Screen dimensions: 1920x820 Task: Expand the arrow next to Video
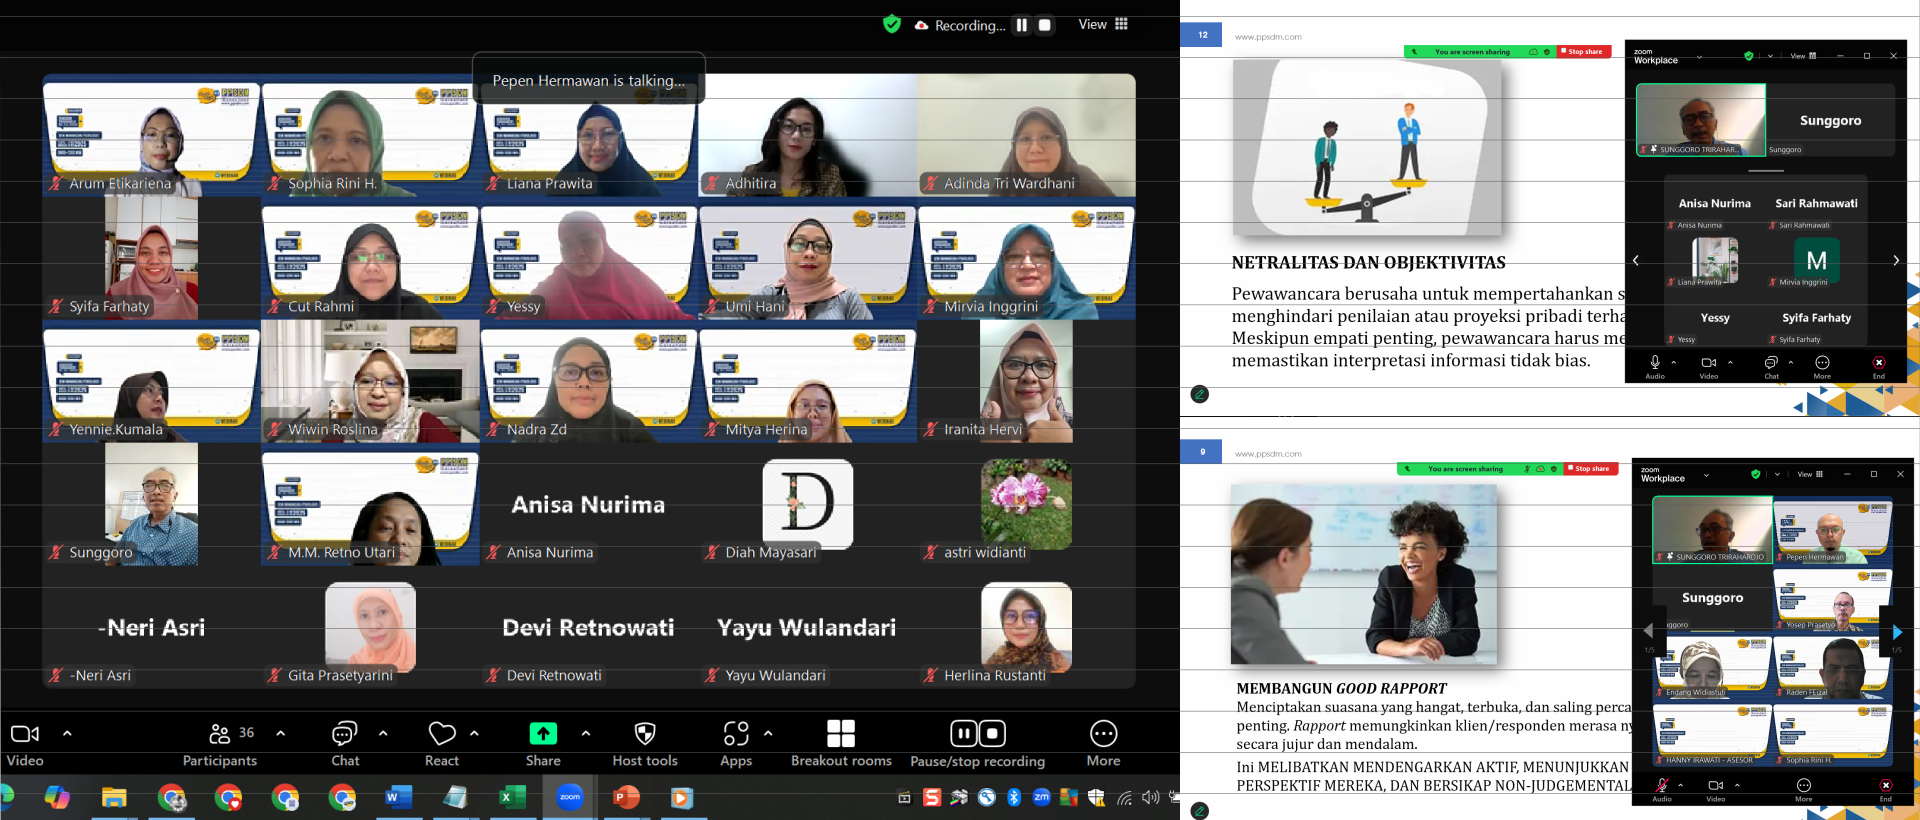pyautogui.click(x=68, y=733)
